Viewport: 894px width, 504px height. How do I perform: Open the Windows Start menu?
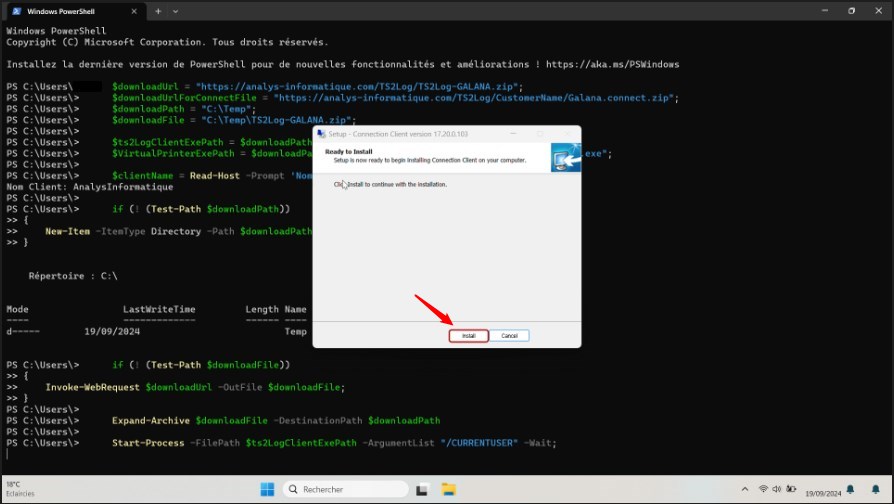point(268,489)
